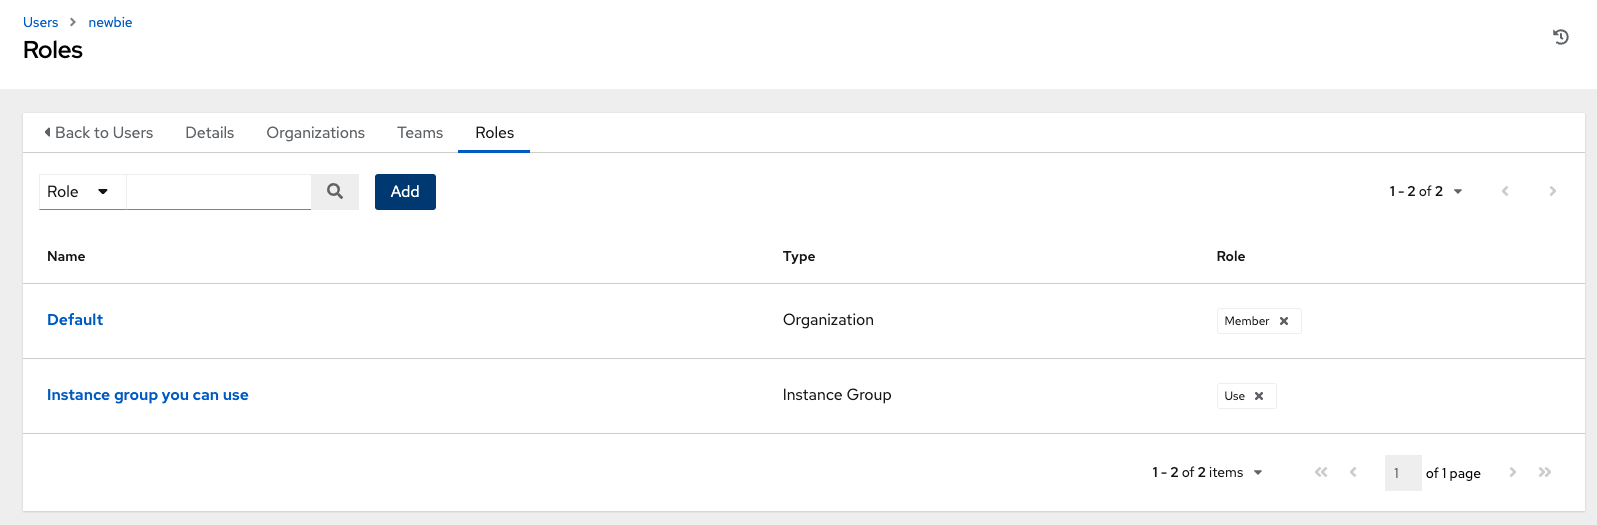Click the Users breadcrumb link
1597x525 pixels.
point(41,22)
